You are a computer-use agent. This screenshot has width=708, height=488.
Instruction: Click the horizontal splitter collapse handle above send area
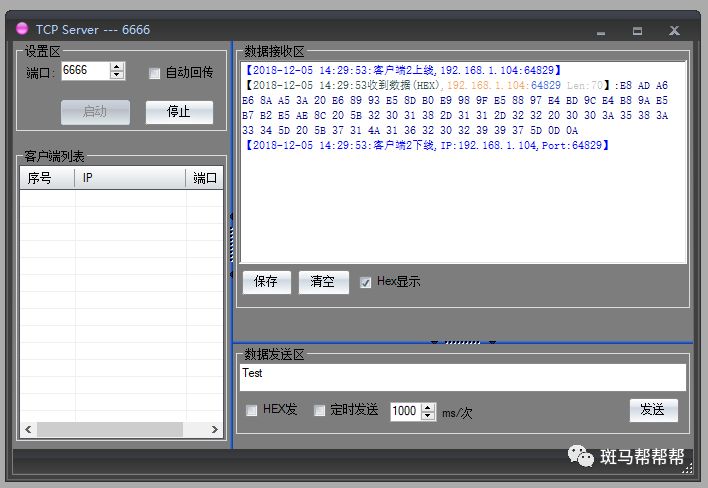[x=462, y=342]
